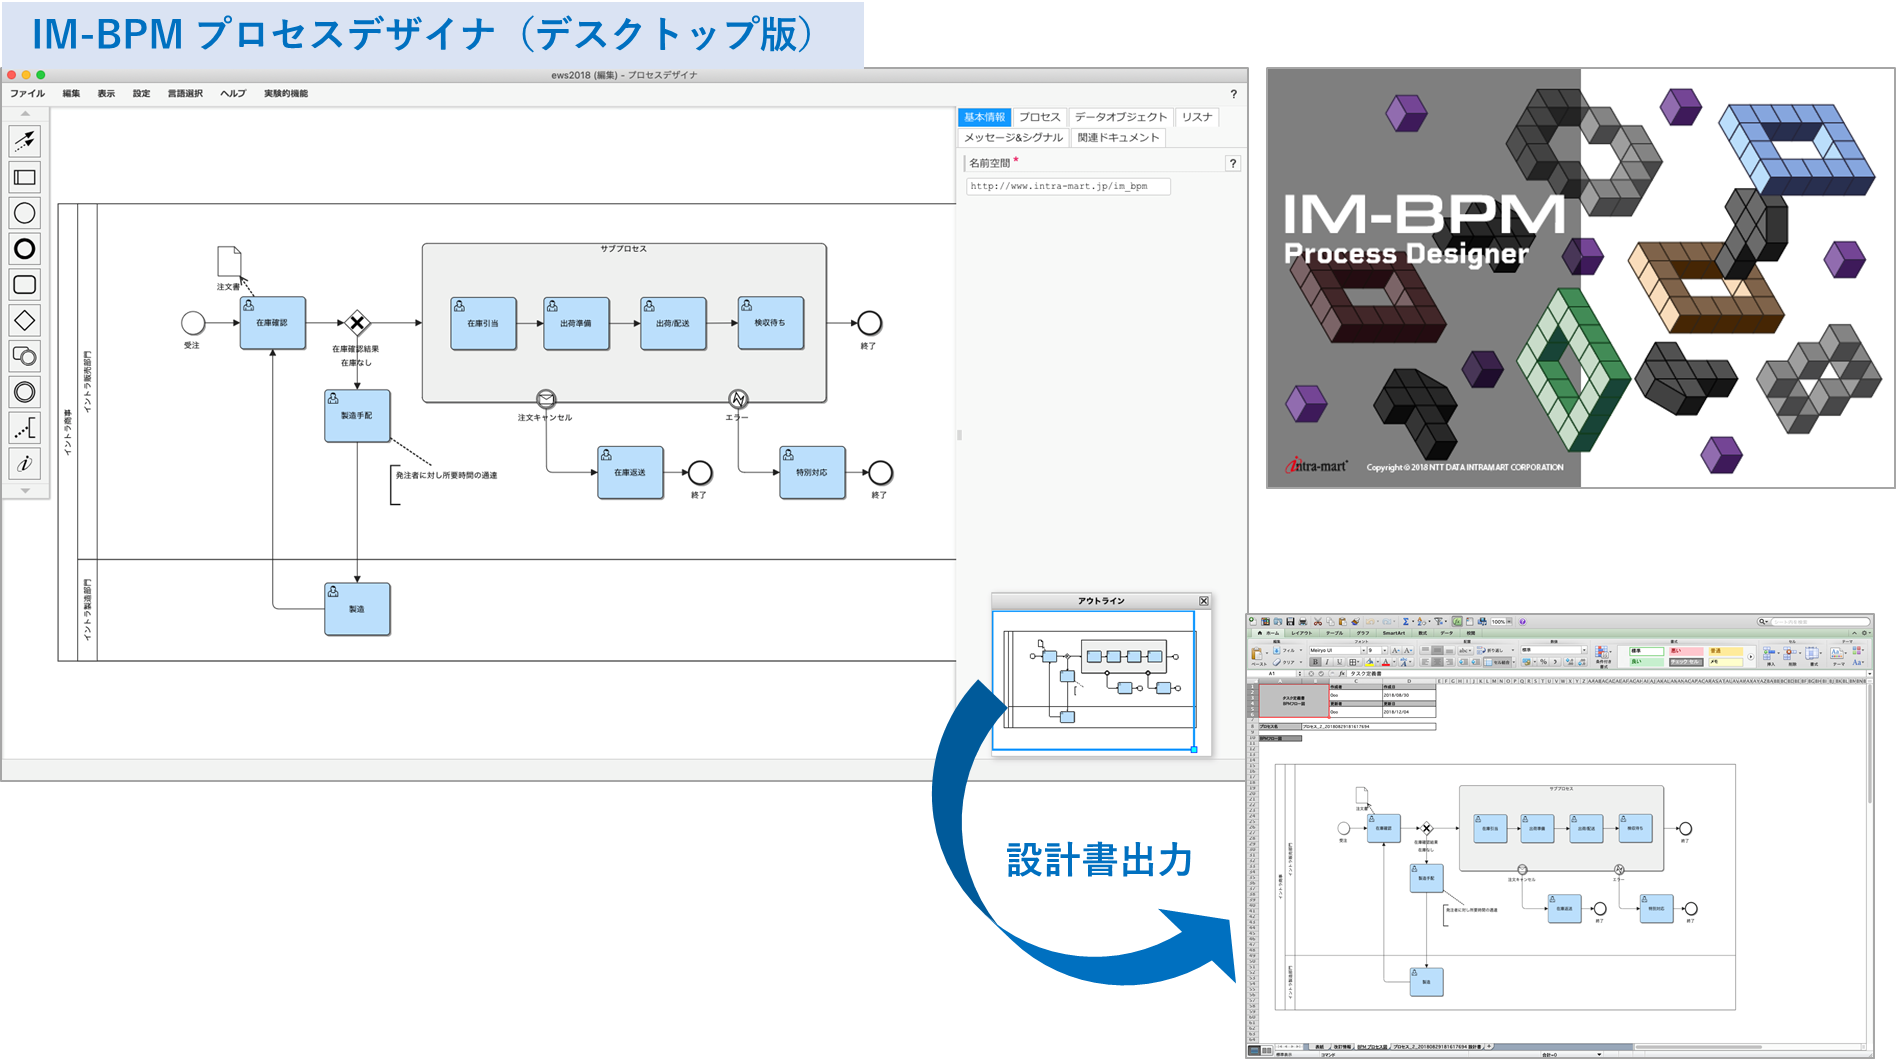Open the 表示 menu

[x=106, y=94]
